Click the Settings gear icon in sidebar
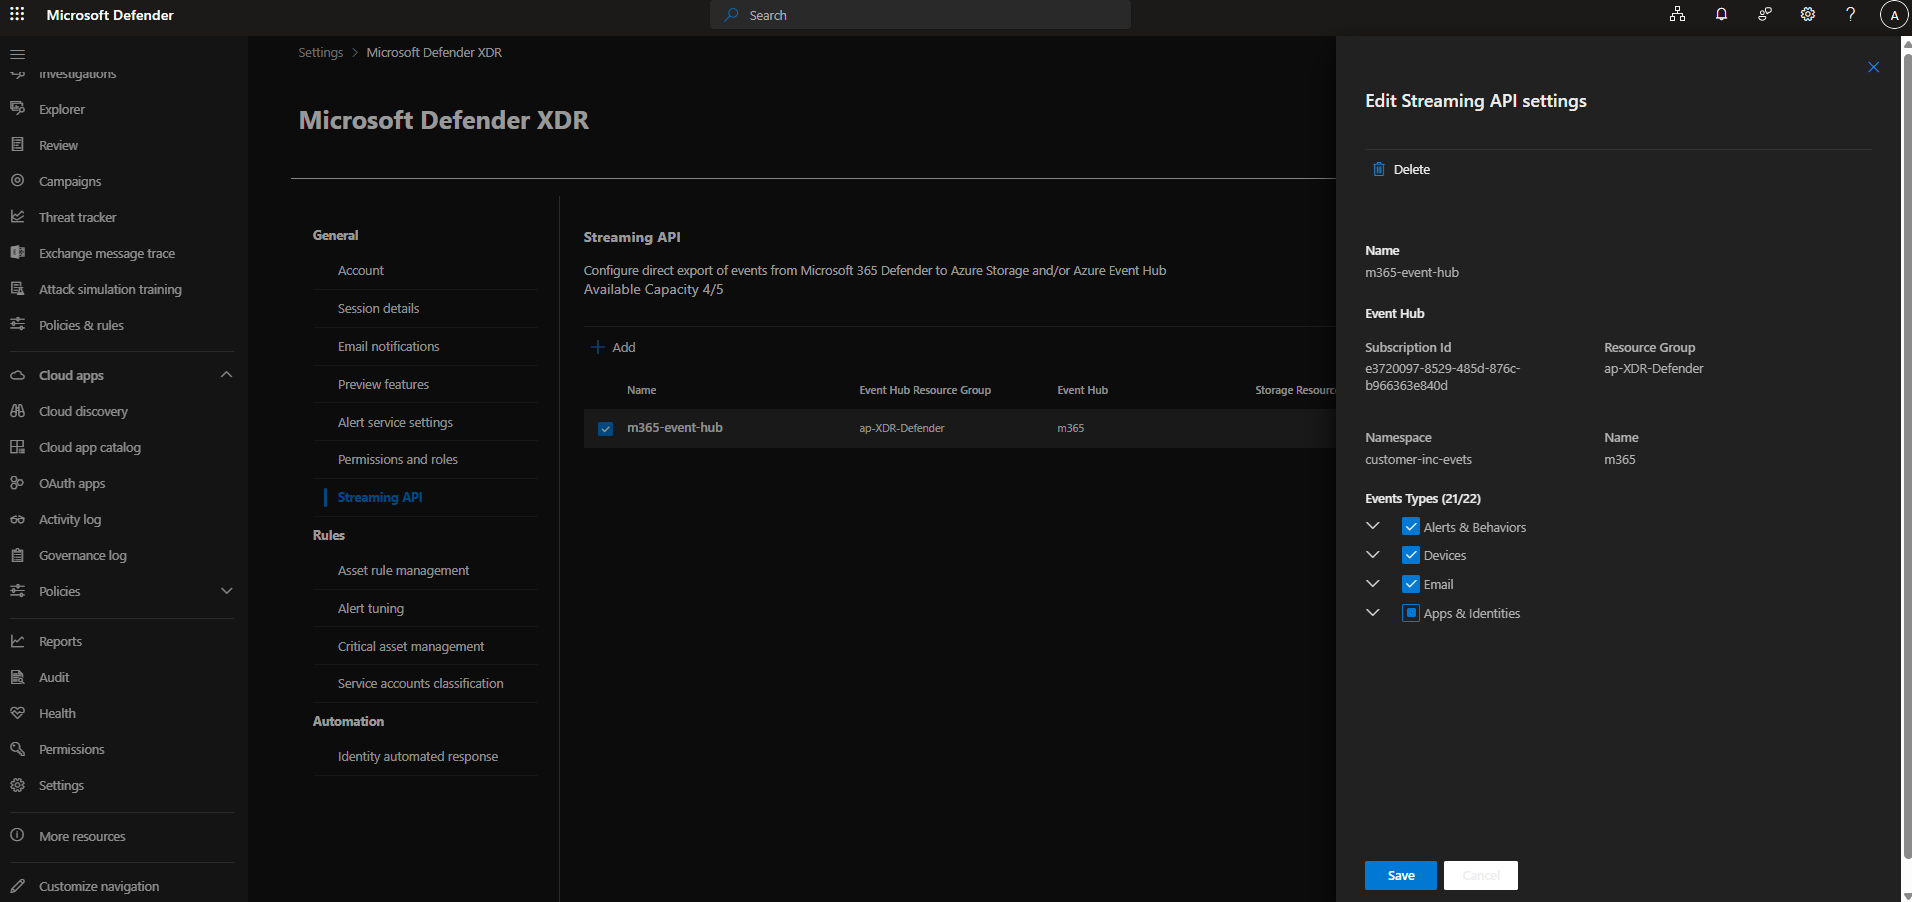Image resolution: width=1912 pixels, height=902 pixels. 17,785
